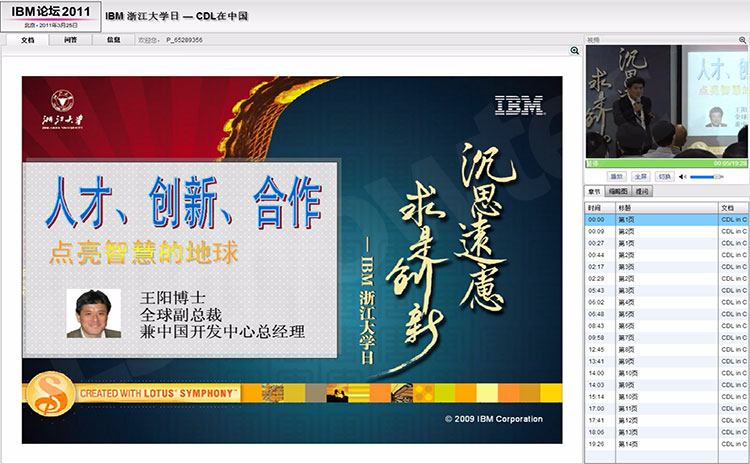Sort by the 标题 column header
Image resolution: width=750 pixels, height=464 pixels.
point(667,208)
